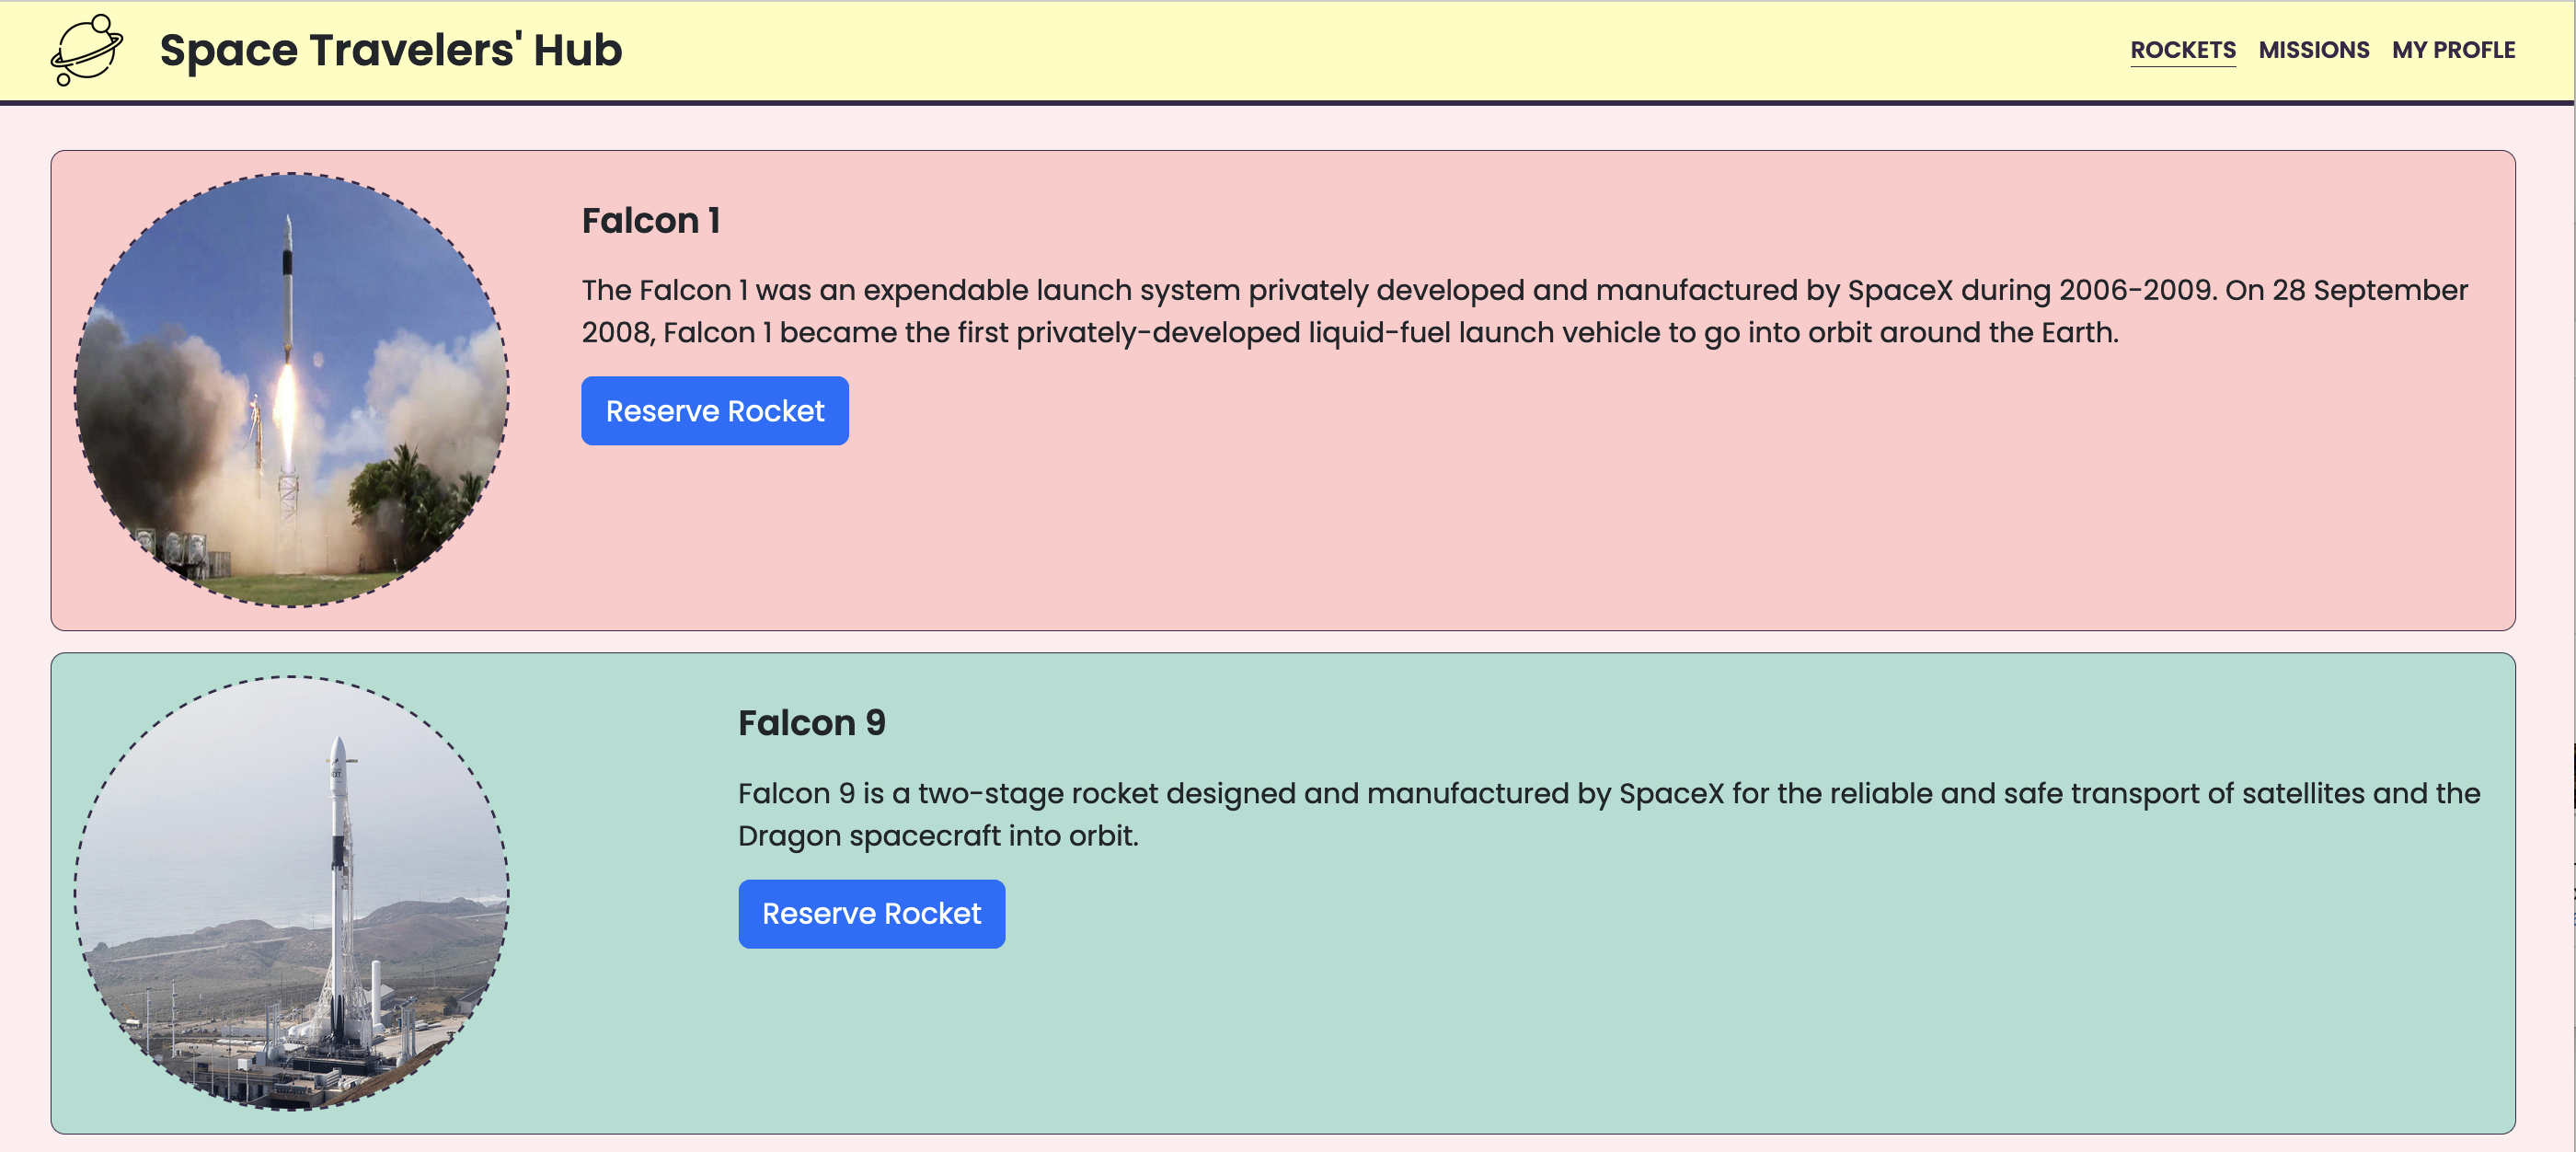Switch to the Missions page
The height and width of the screenshot is (1152, 2576).
[2313, 50]
